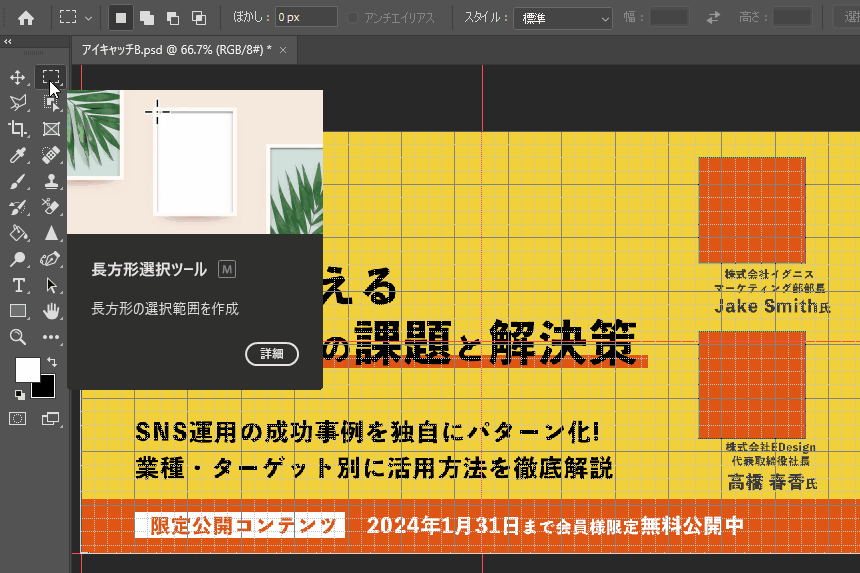Click the '株式会社イグニス' company text

coord(769,274)
